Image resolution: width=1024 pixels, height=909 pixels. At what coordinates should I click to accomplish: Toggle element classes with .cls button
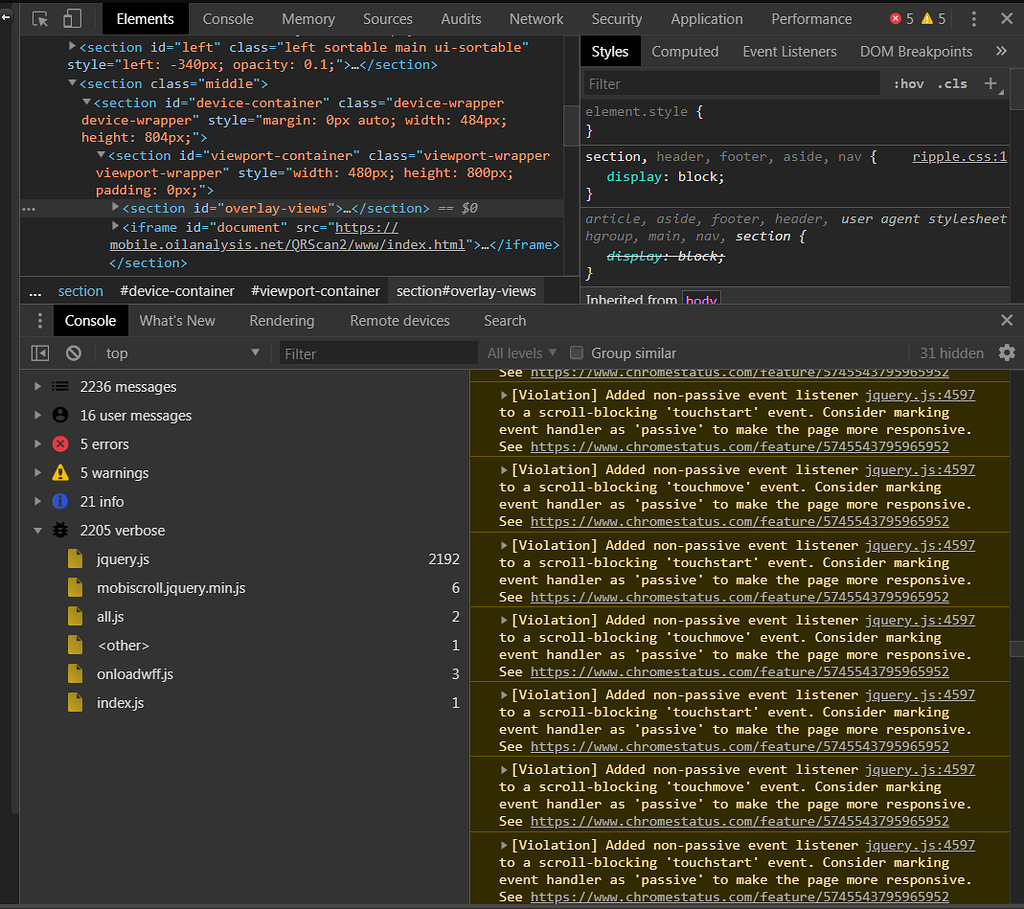pyautogui.click(x=955, y=84)
